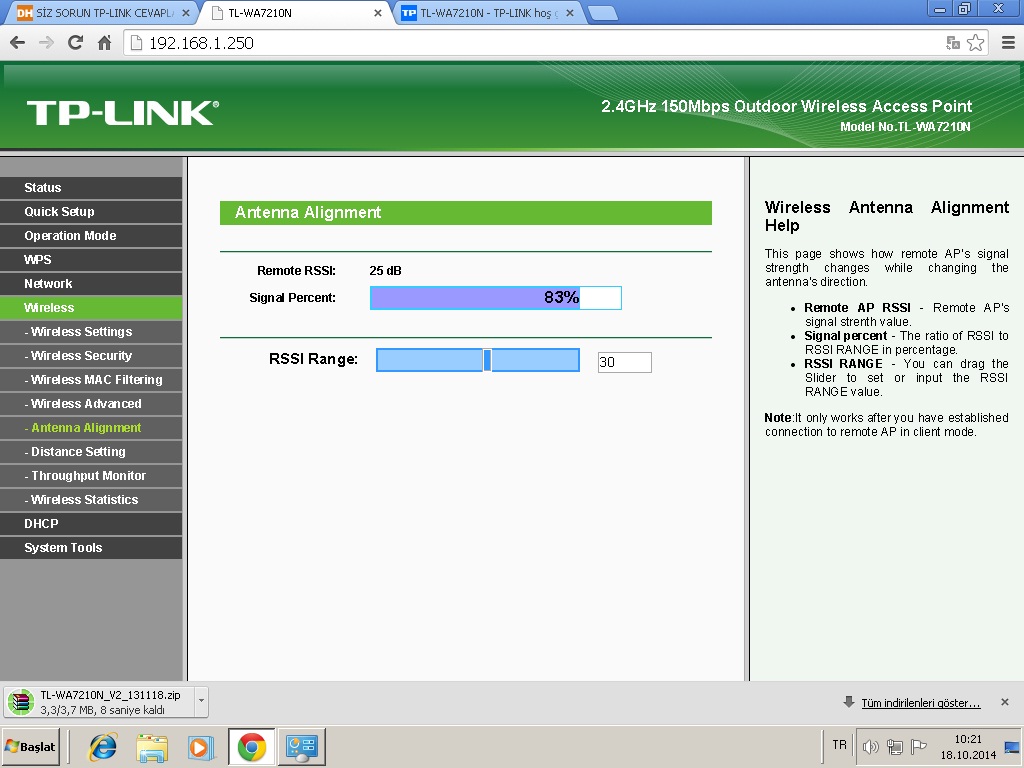Click the Başlat start button
1024x768 pixels.
31,747
